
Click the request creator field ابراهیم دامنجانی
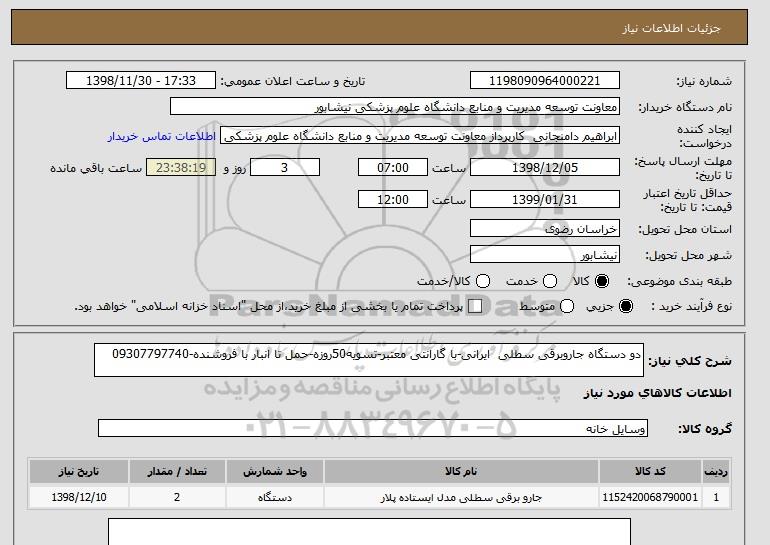420,136
